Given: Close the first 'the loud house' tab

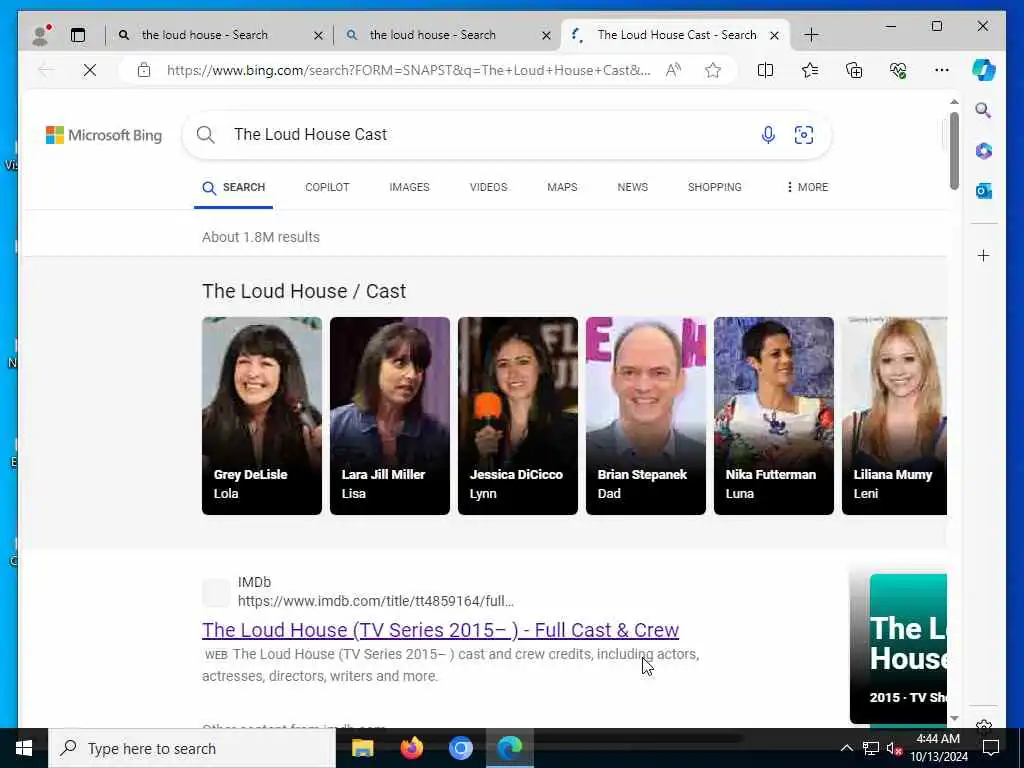Looking at the screenshot, I should (318, 35).
